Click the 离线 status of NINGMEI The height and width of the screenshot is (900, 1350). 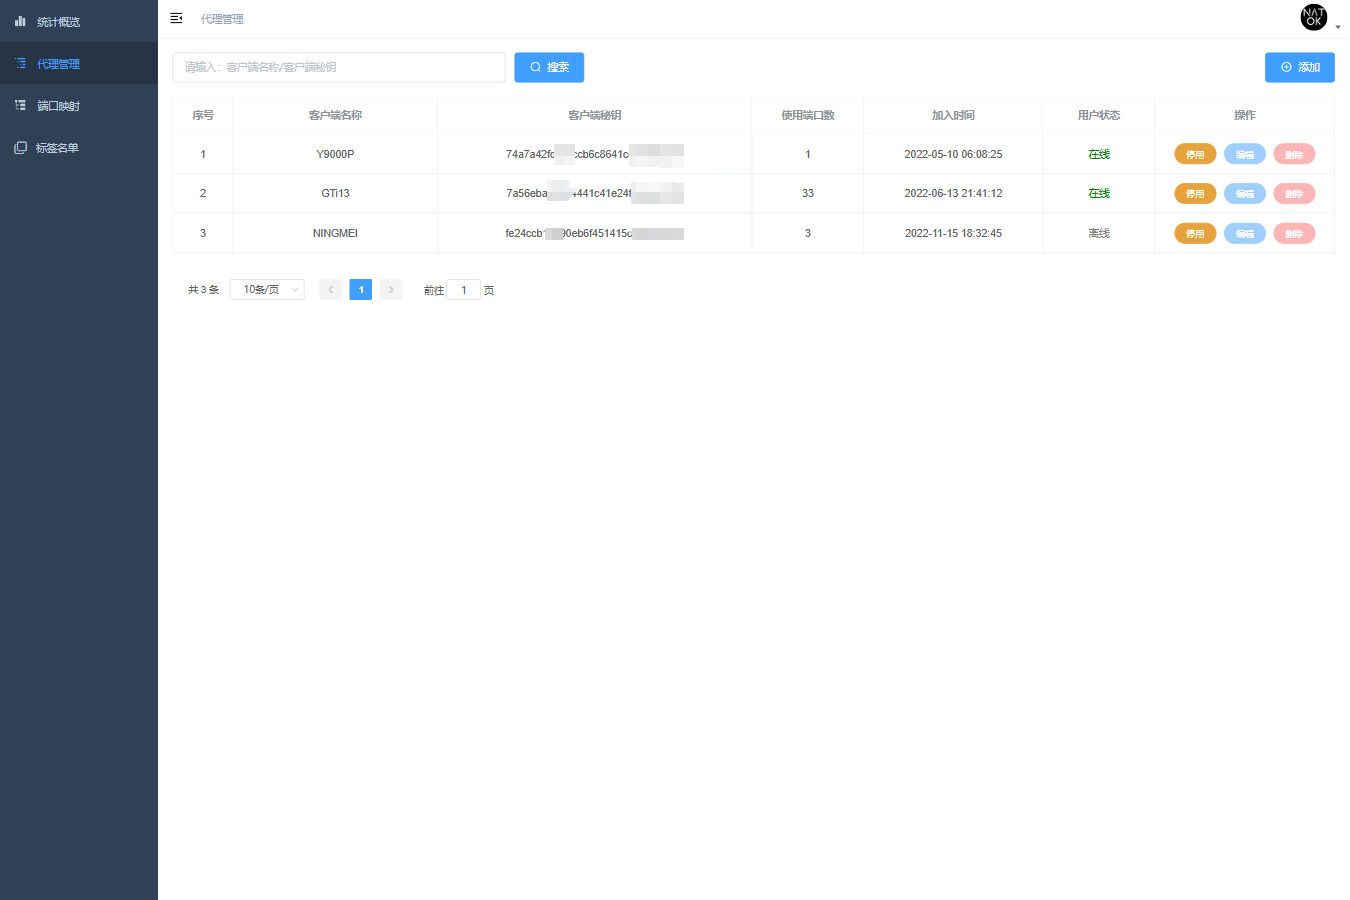point(1099,233)
